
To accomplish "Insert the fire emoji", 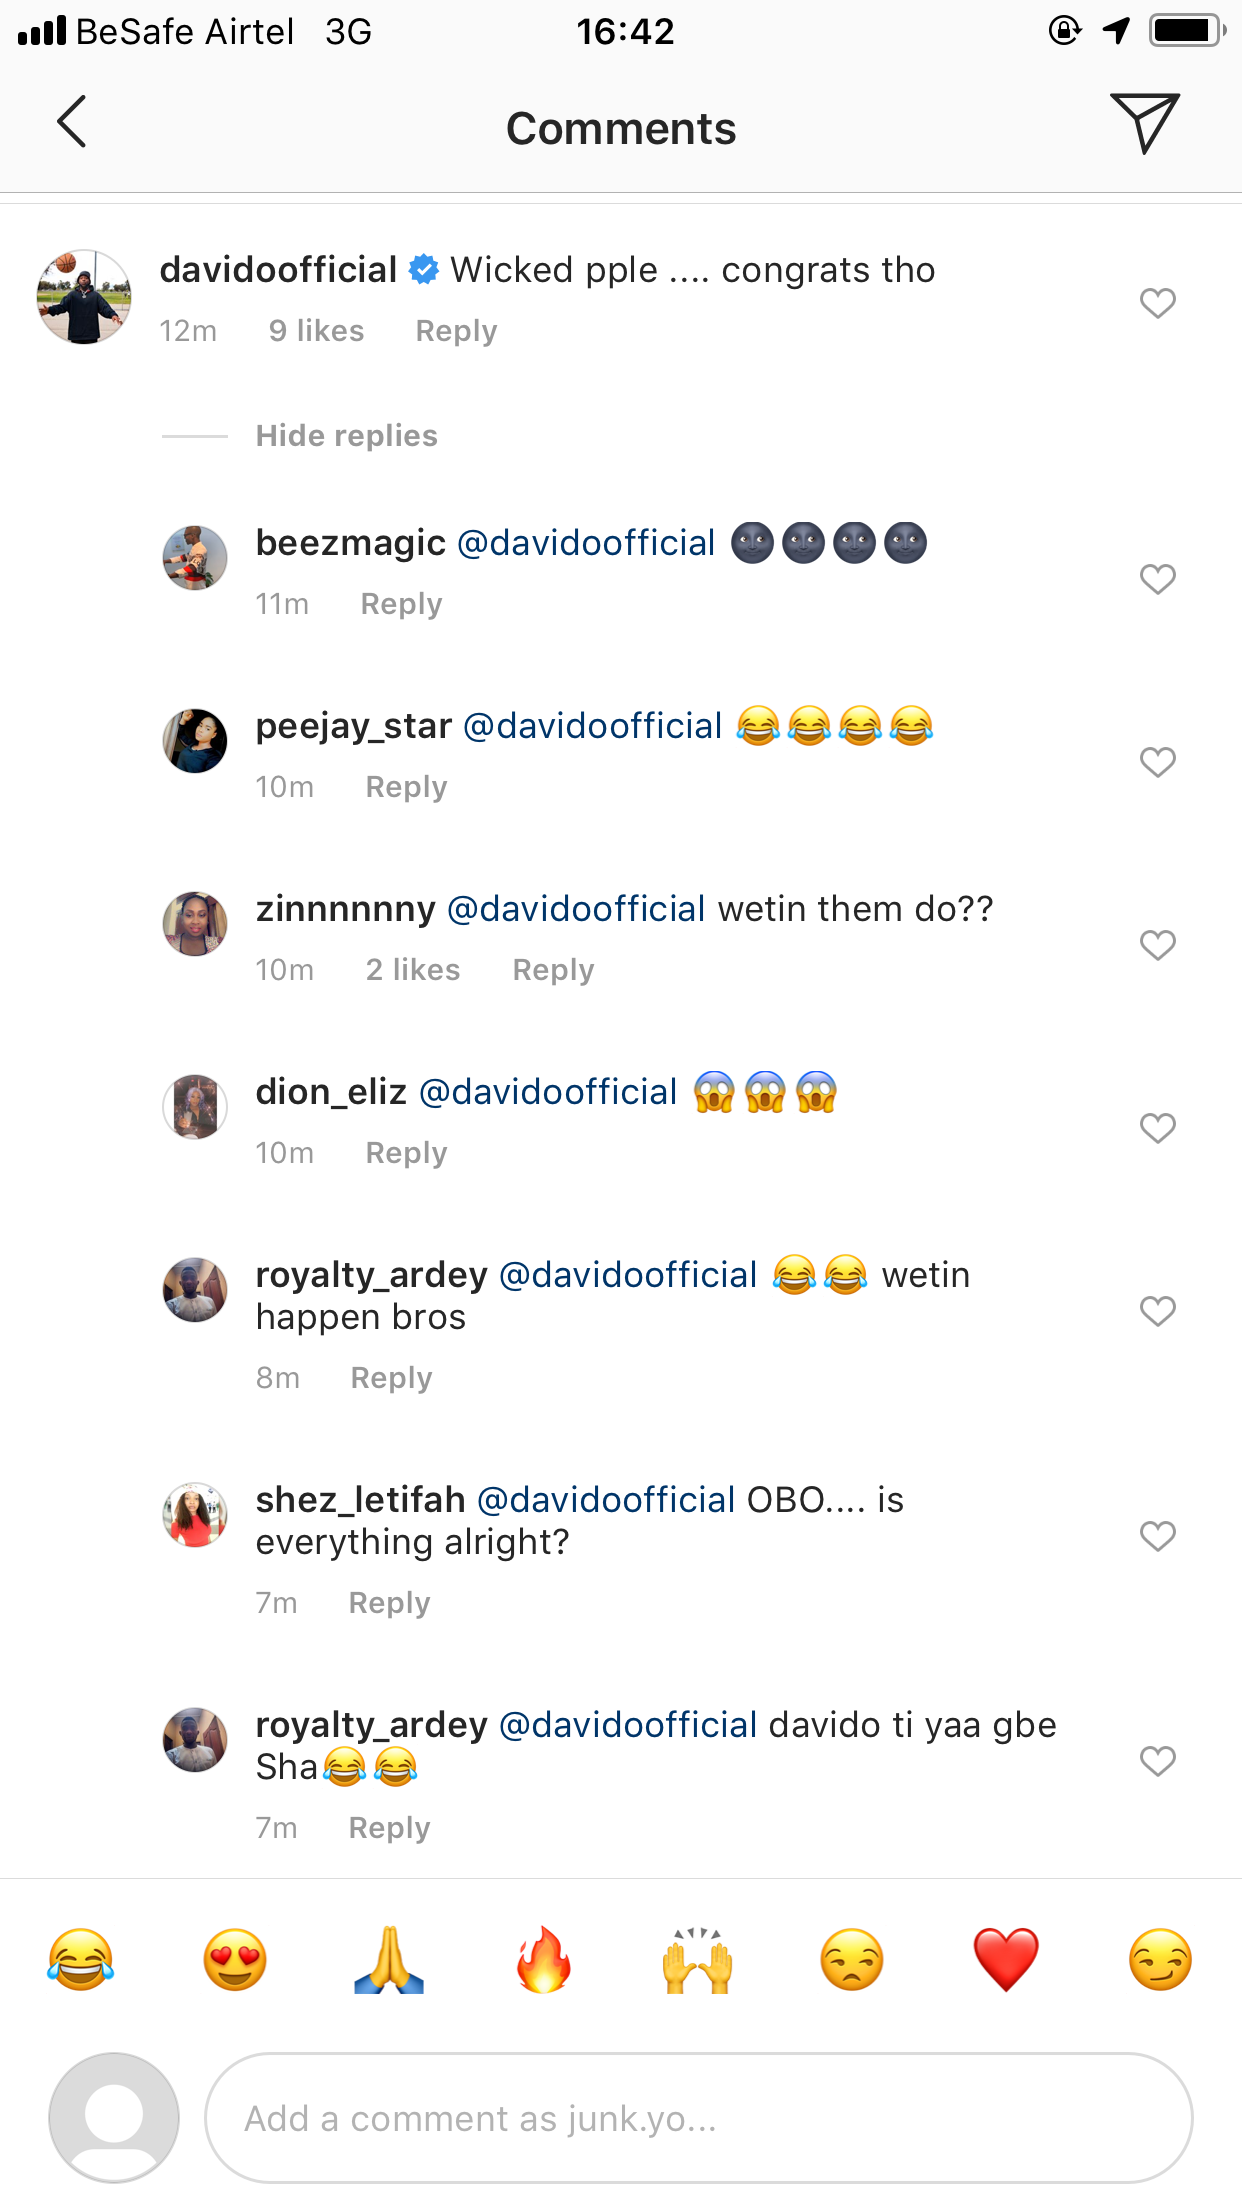I will [543, 1960].
